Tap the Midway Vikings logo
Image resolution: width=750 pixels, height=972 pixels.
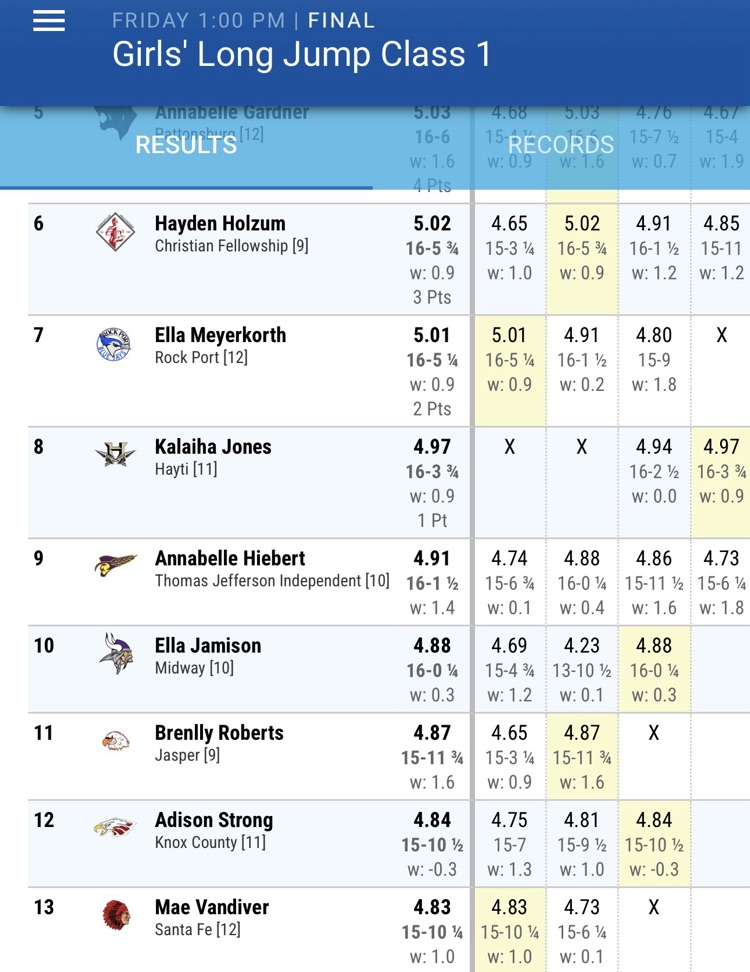(117, 653)
